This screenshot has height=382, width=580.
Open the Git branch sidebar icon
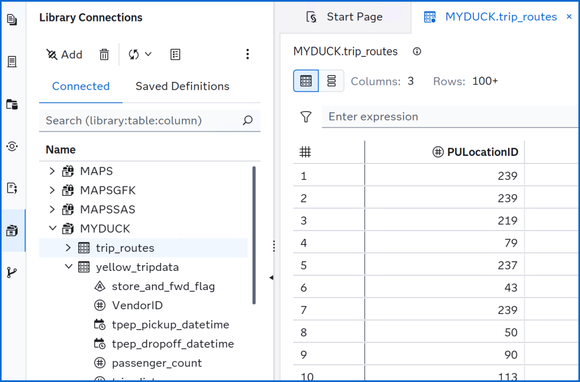[12, 273]
